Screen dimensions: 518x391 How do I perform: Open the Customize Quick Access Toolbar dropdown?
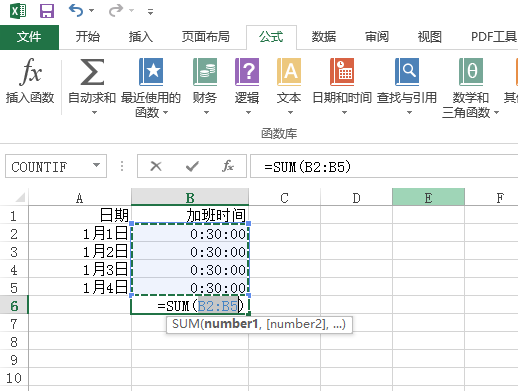click(x=150, y=12)
